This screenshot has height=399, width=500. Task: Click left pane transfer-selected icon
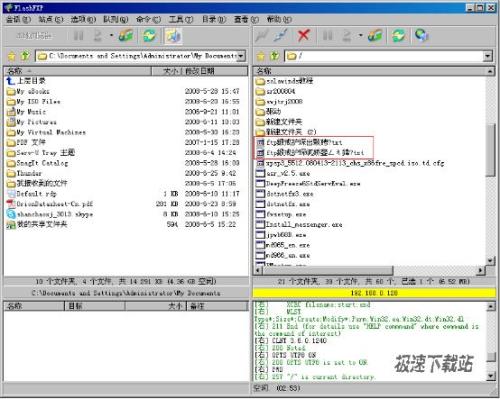pos(98,35)
